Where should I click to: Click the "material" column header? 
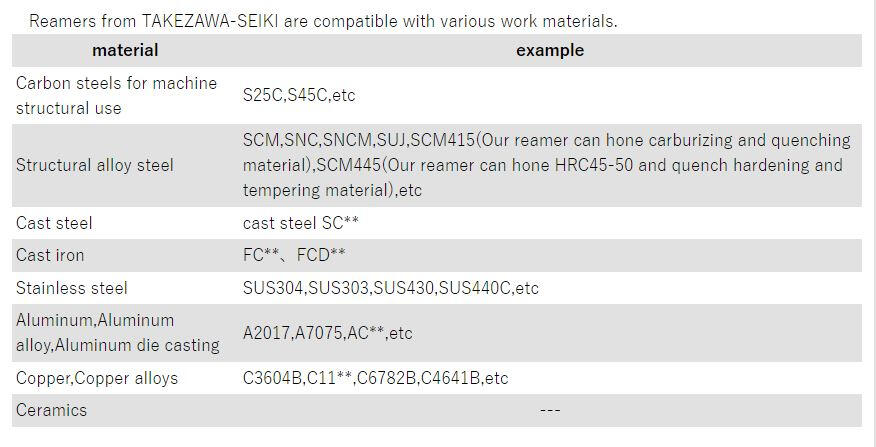[125, 50]
